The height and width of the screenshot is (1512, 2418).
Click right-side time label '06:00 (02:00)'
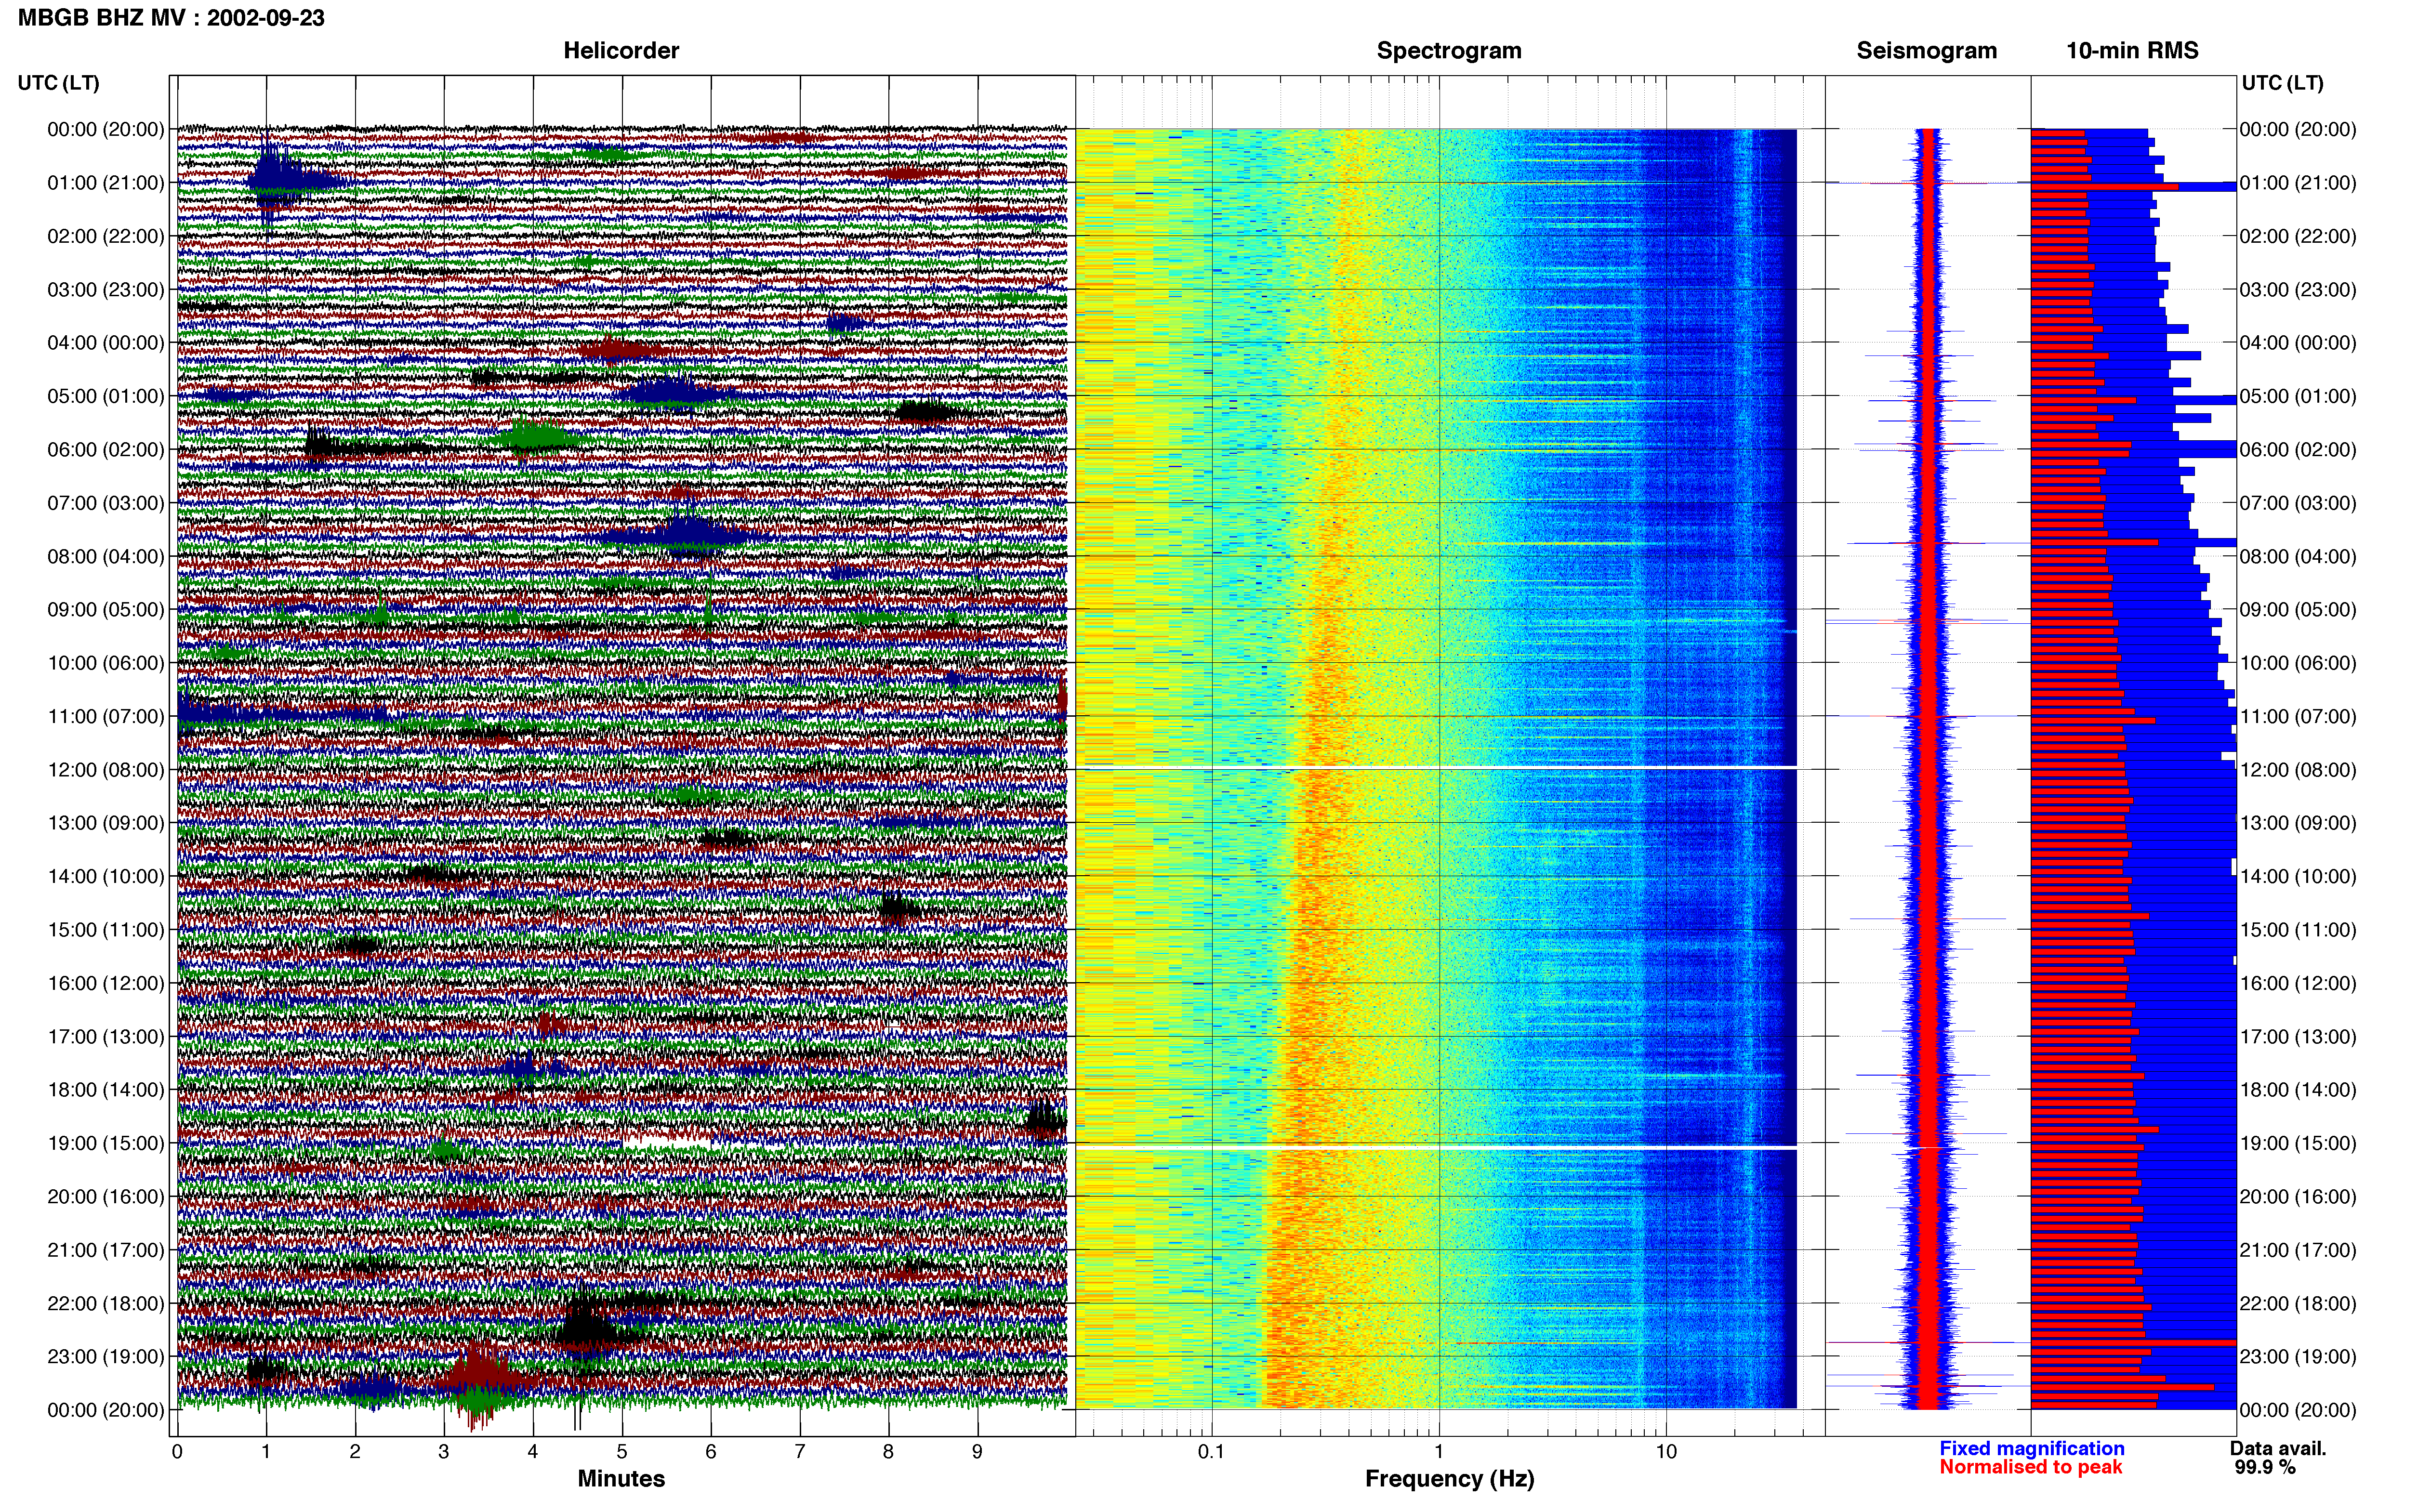click(x=2298, y=450)
